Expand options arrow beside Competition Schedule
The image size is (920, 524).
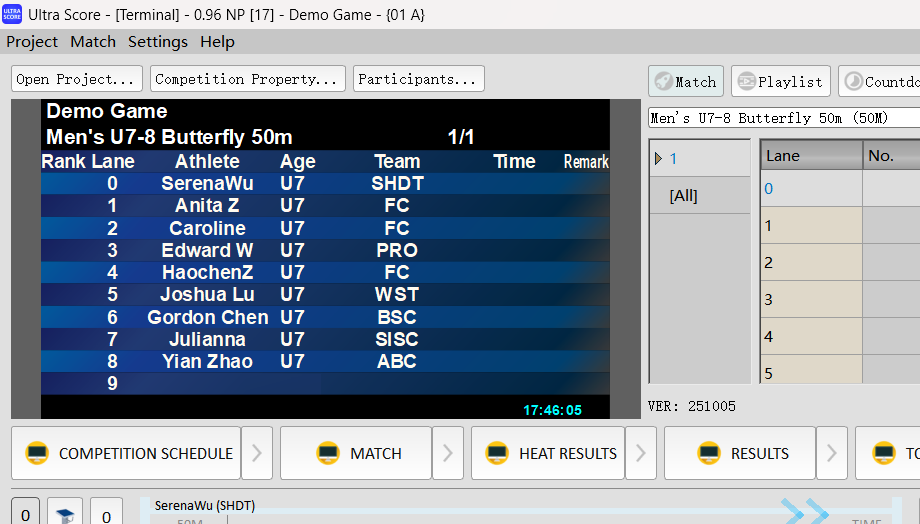click(256, 453)
